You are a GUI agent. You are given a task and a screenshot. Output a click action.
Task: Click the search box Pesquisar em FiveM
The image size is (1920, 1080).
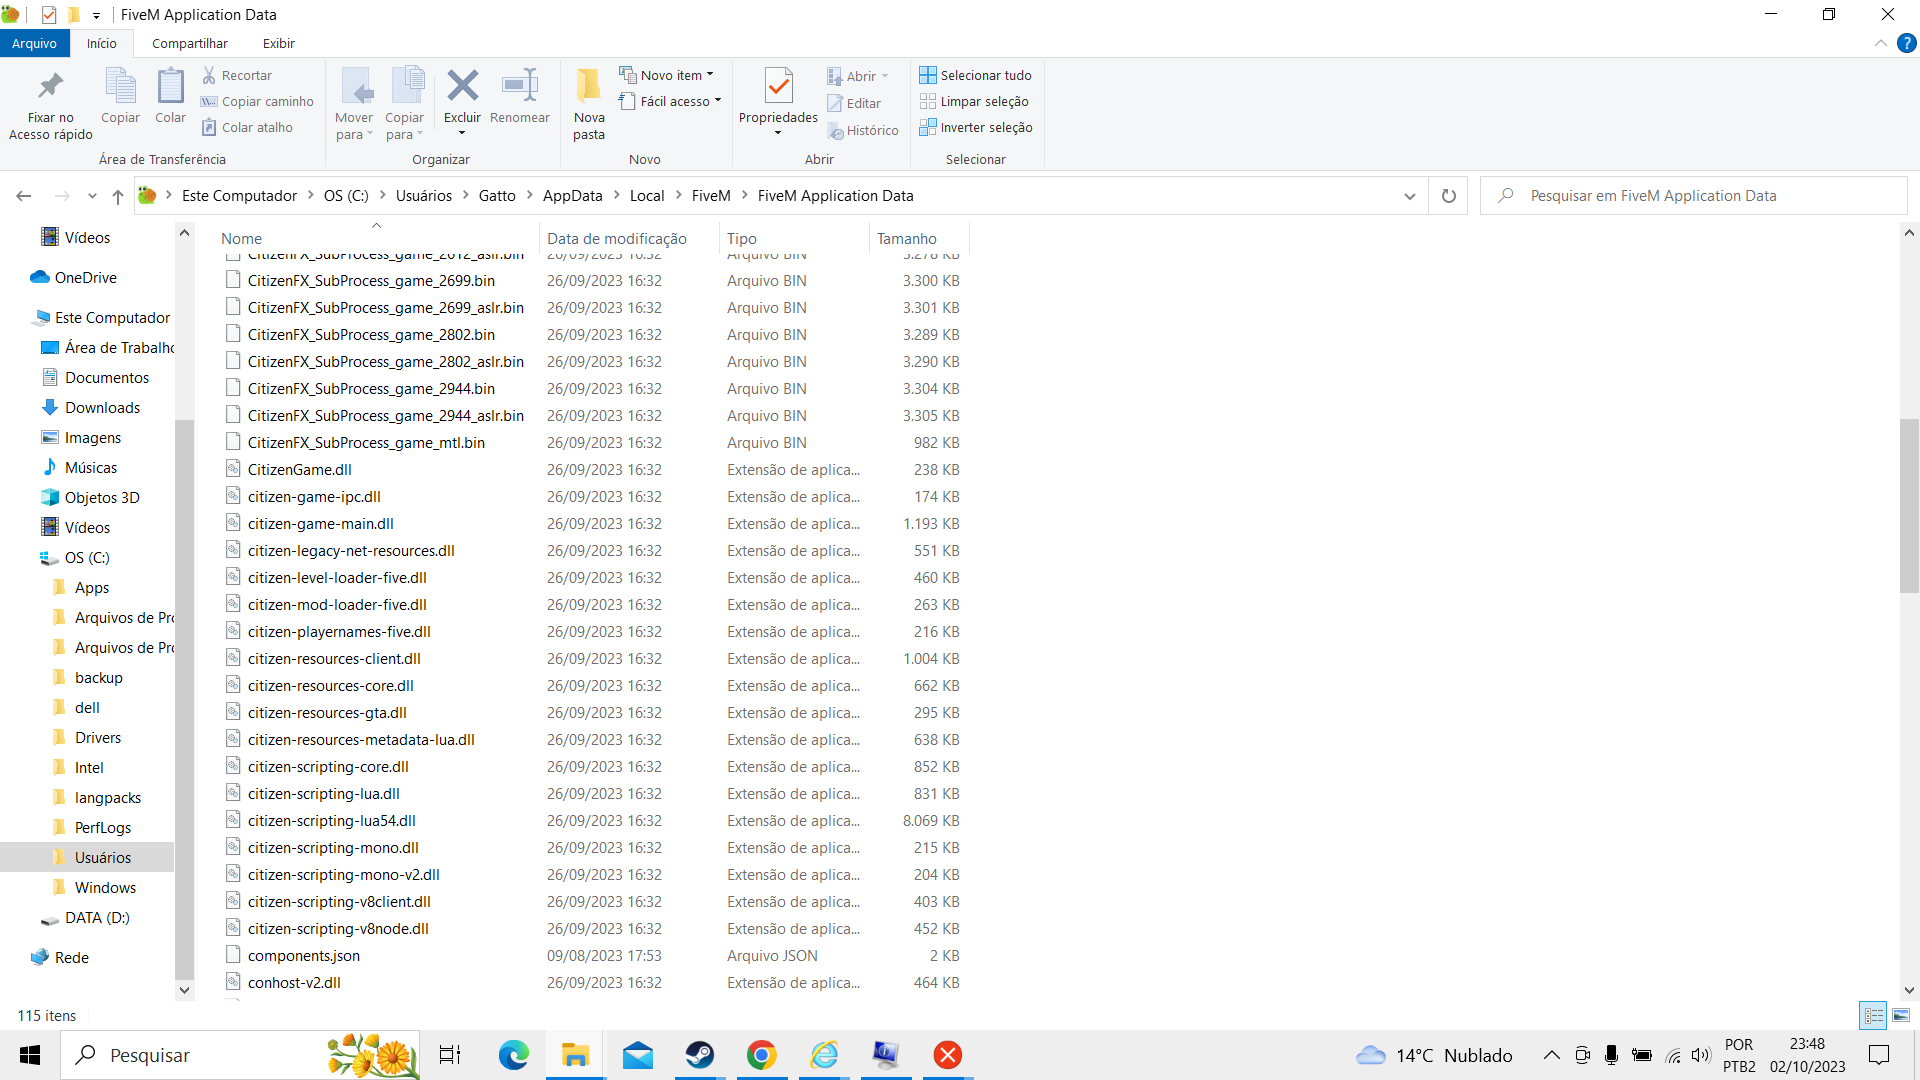coord(1694,196)
